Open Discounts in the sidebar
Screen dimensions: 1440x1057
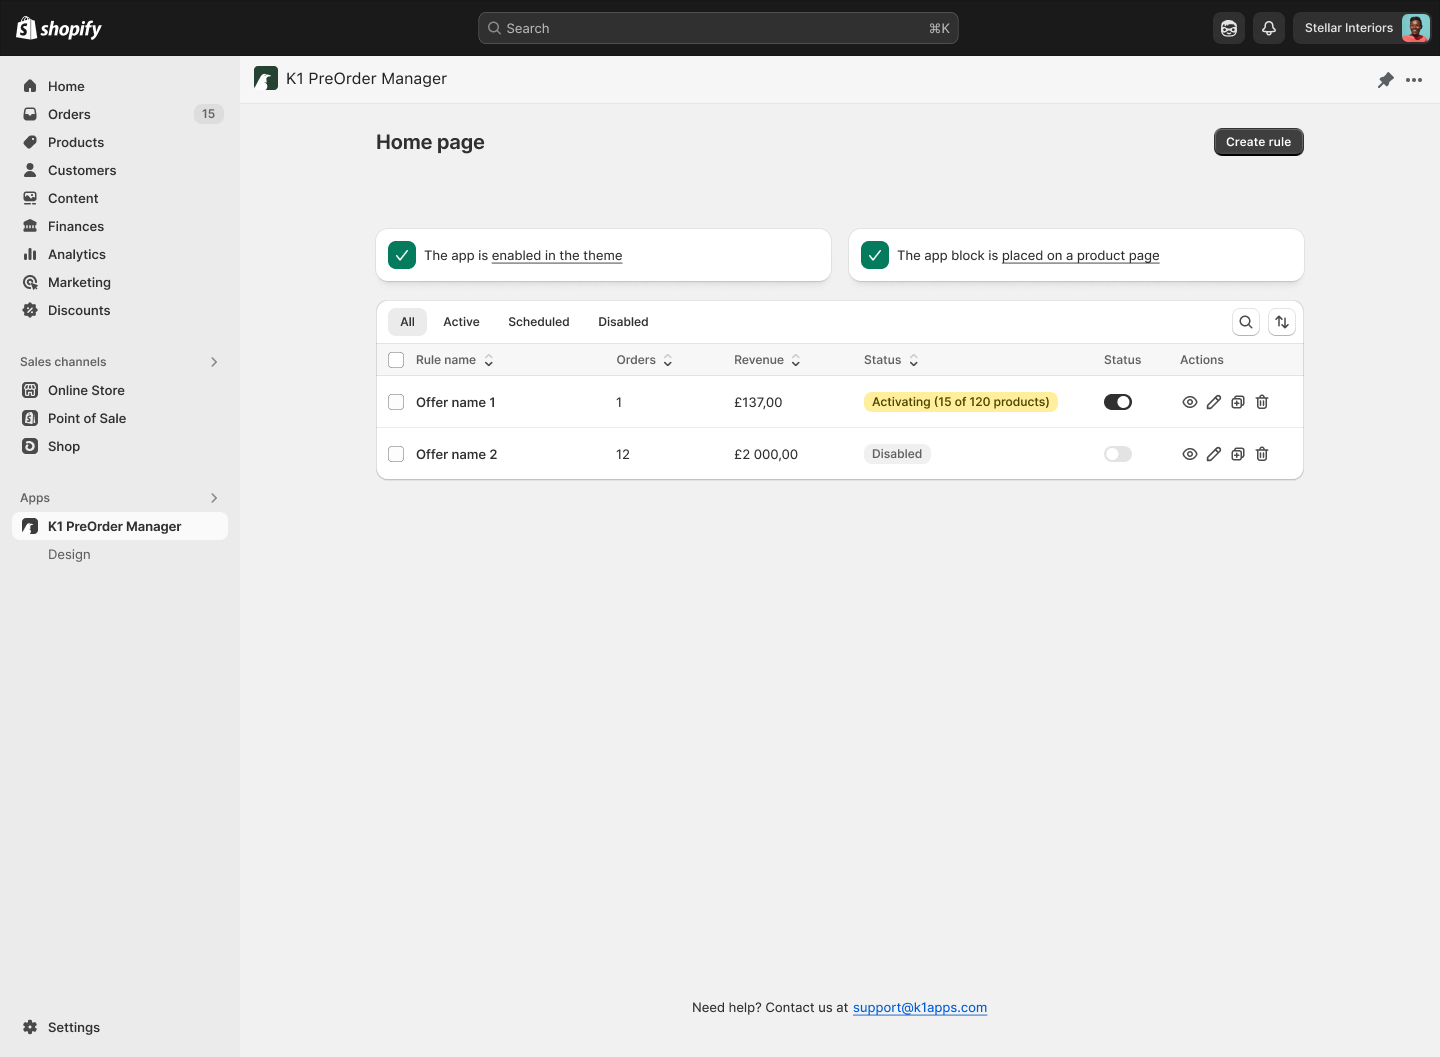pyautogui.click(x=78, y=310)
